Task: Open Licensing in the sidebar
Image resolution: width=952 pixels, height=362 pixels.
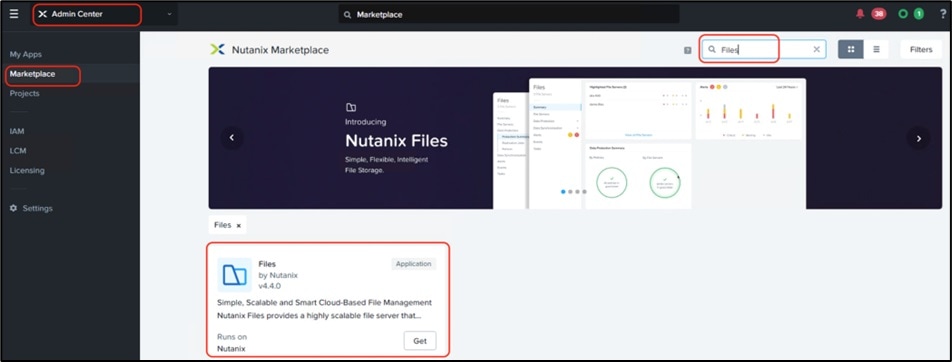Action: [27, 171]
